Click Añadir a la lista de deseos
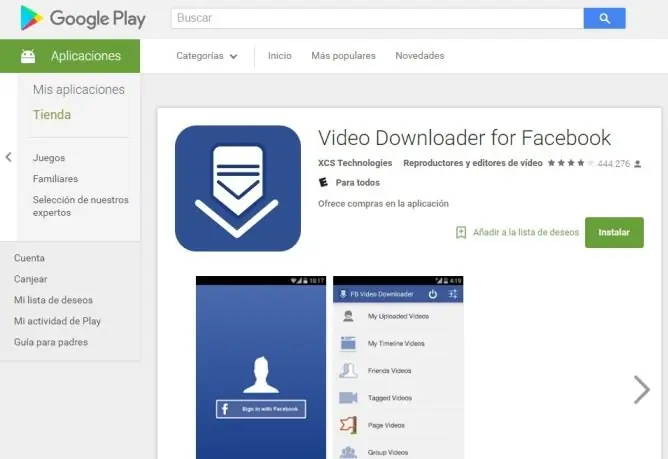The width and height of the screenshot is (668, 459). point(526,232)
